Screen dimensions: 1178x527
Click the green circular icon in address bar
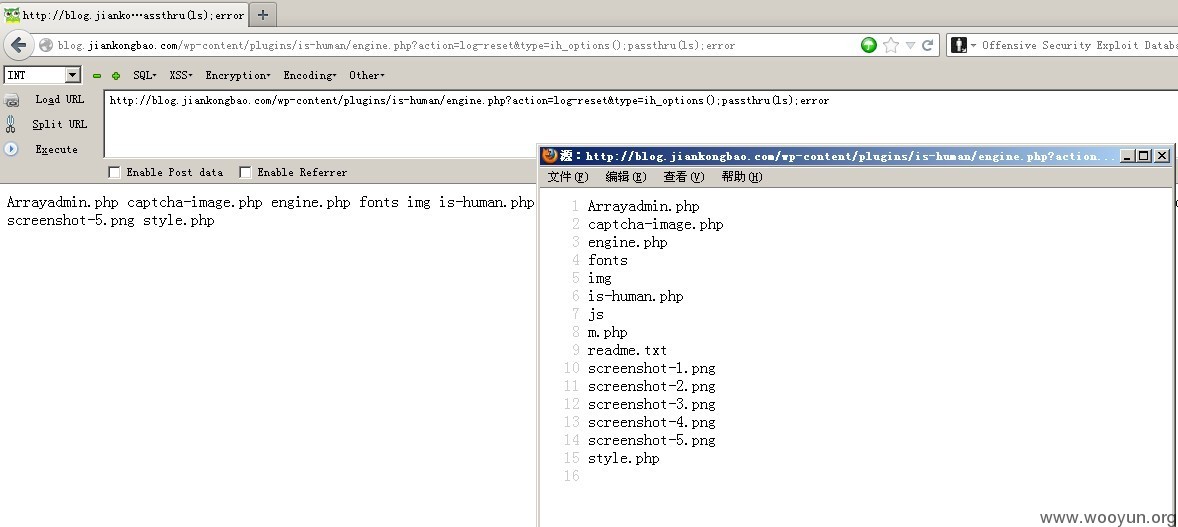868,45
